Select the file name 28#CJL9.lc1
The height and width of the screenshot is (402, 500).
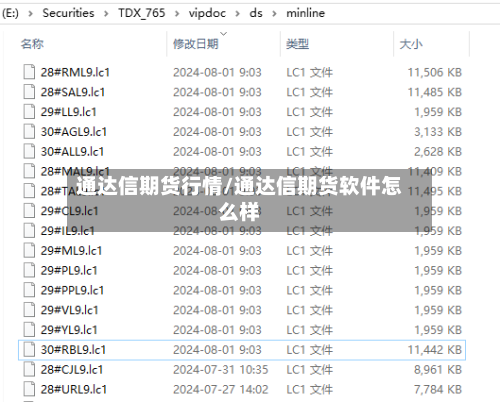(x=72, y=370)
